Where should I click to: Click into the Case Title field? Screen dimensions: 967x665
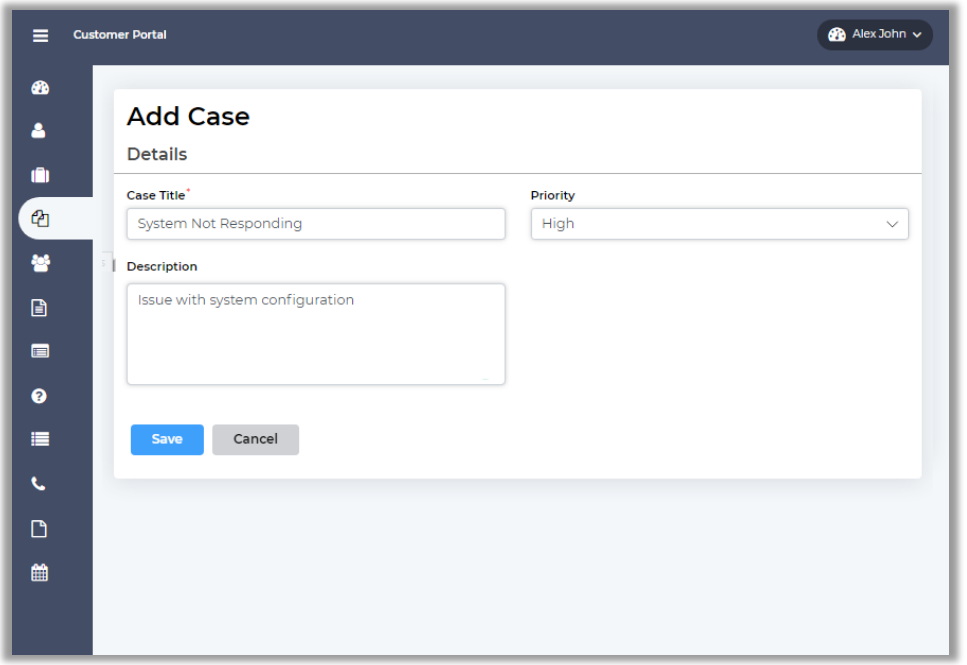coord(315,224)
